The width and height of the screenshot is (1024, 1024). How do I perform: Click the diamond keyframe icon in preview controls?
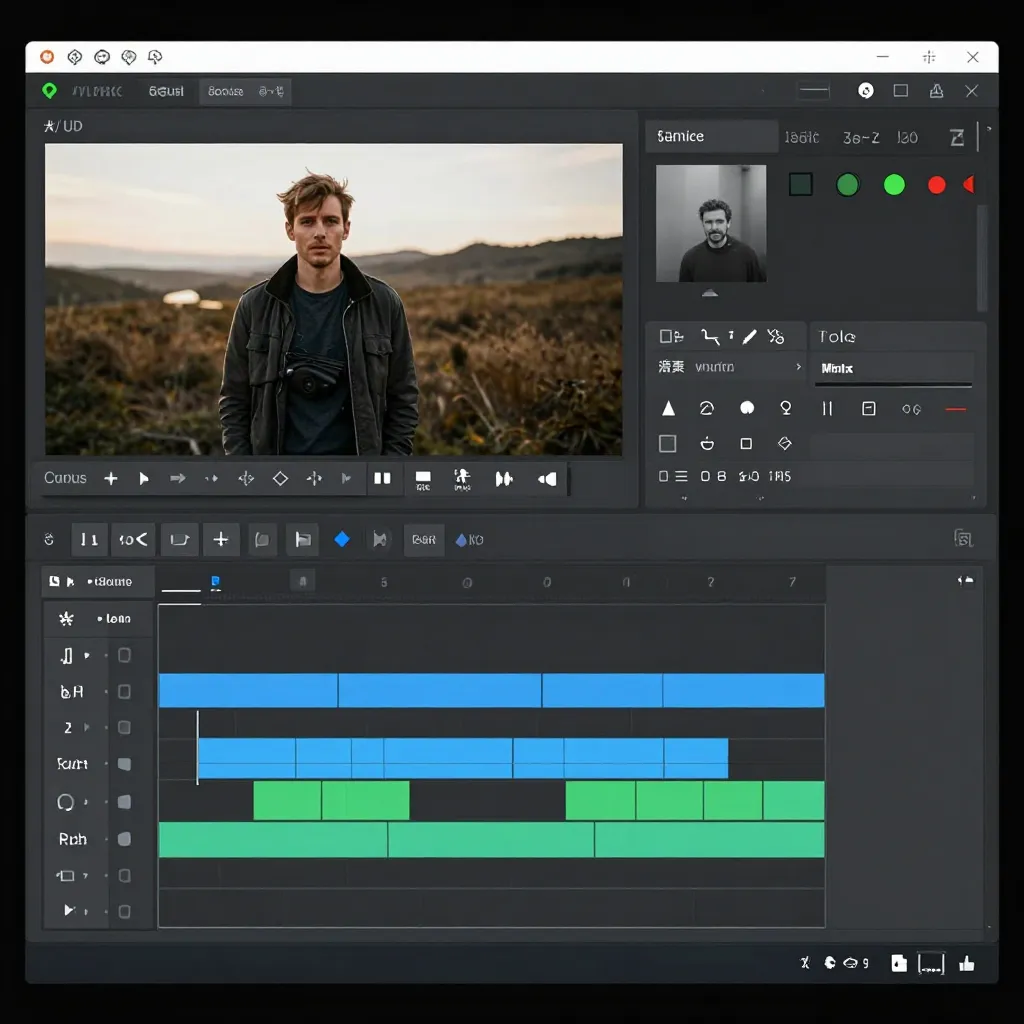(280, 479)
